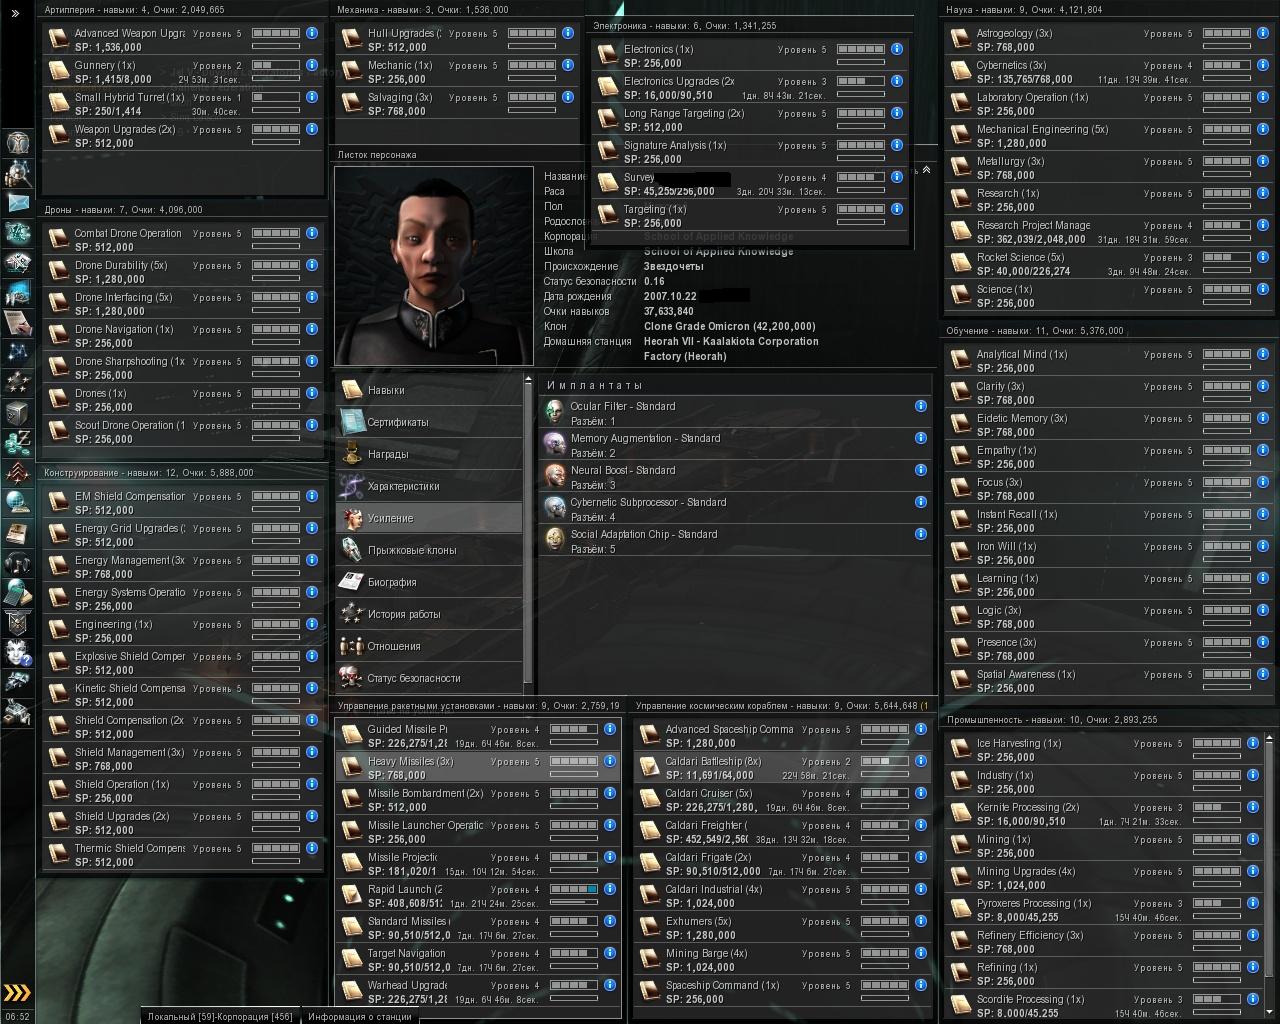Switch to the Характеристики tab
This screenshot has height=1024, width=1280.
[429, 486]
